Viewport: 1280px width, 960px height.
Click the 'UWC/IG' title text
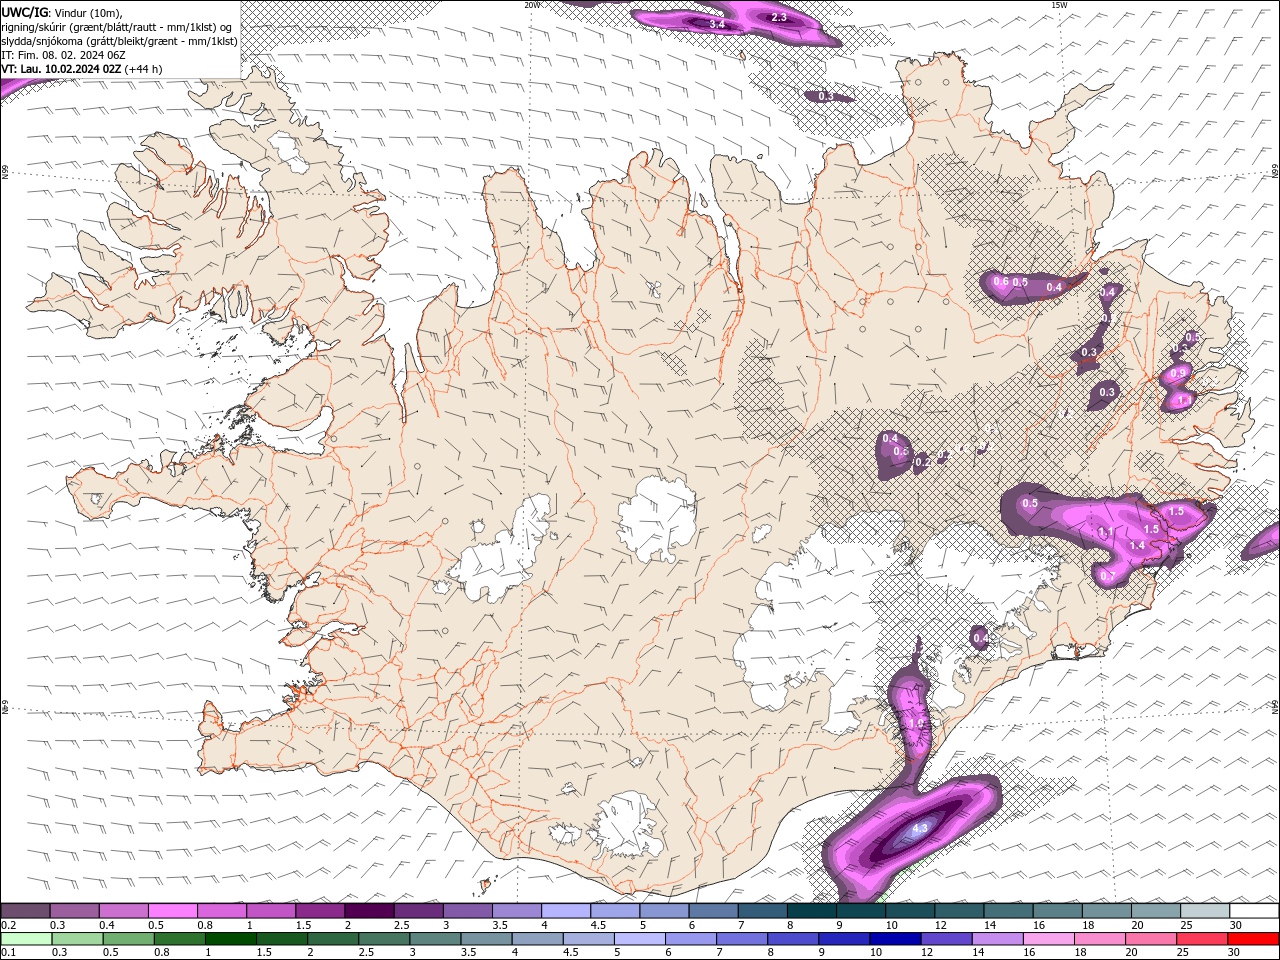pos(24,12)
